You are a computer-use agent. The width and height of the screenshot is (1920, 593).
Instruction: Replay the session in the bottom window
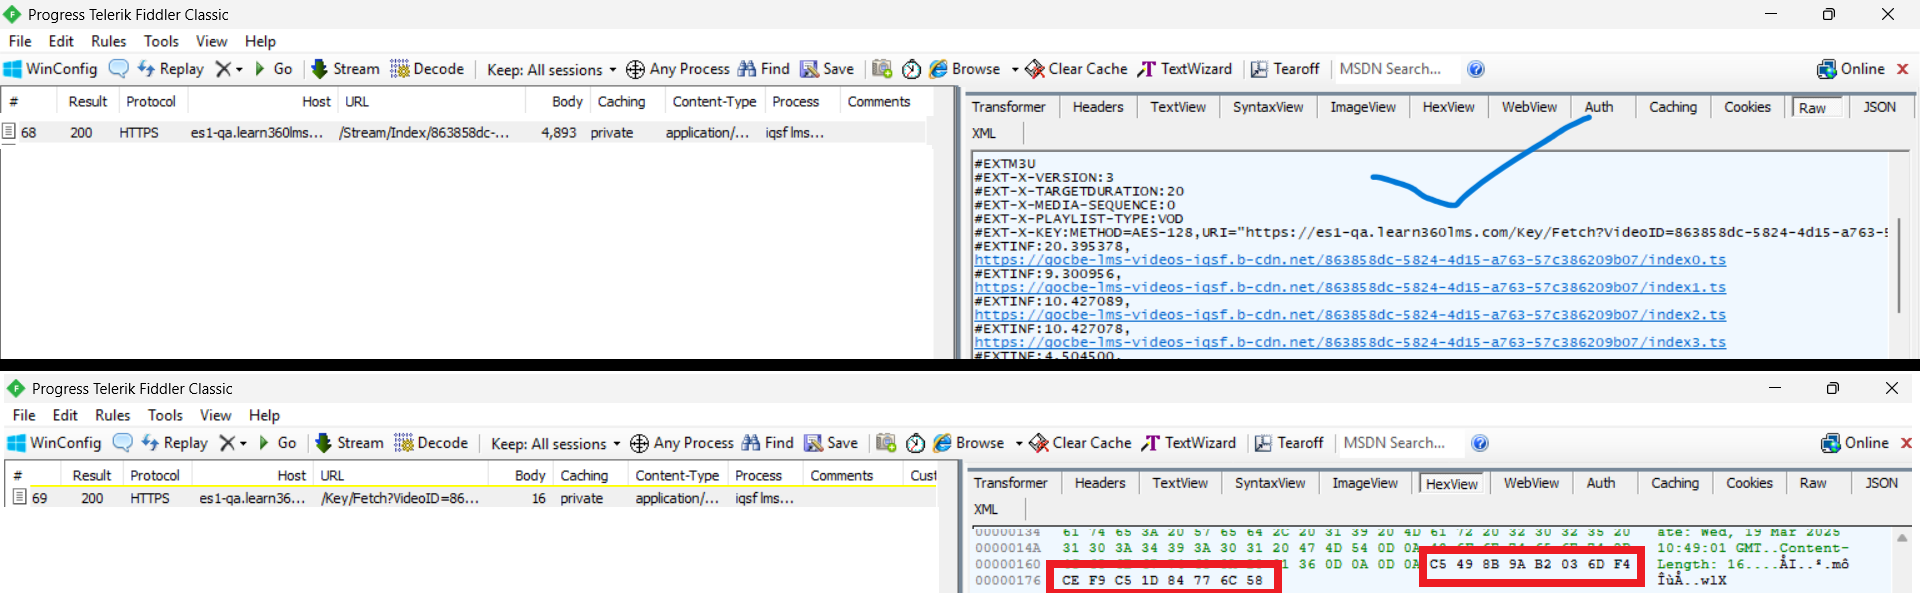(x=174, y=443)
